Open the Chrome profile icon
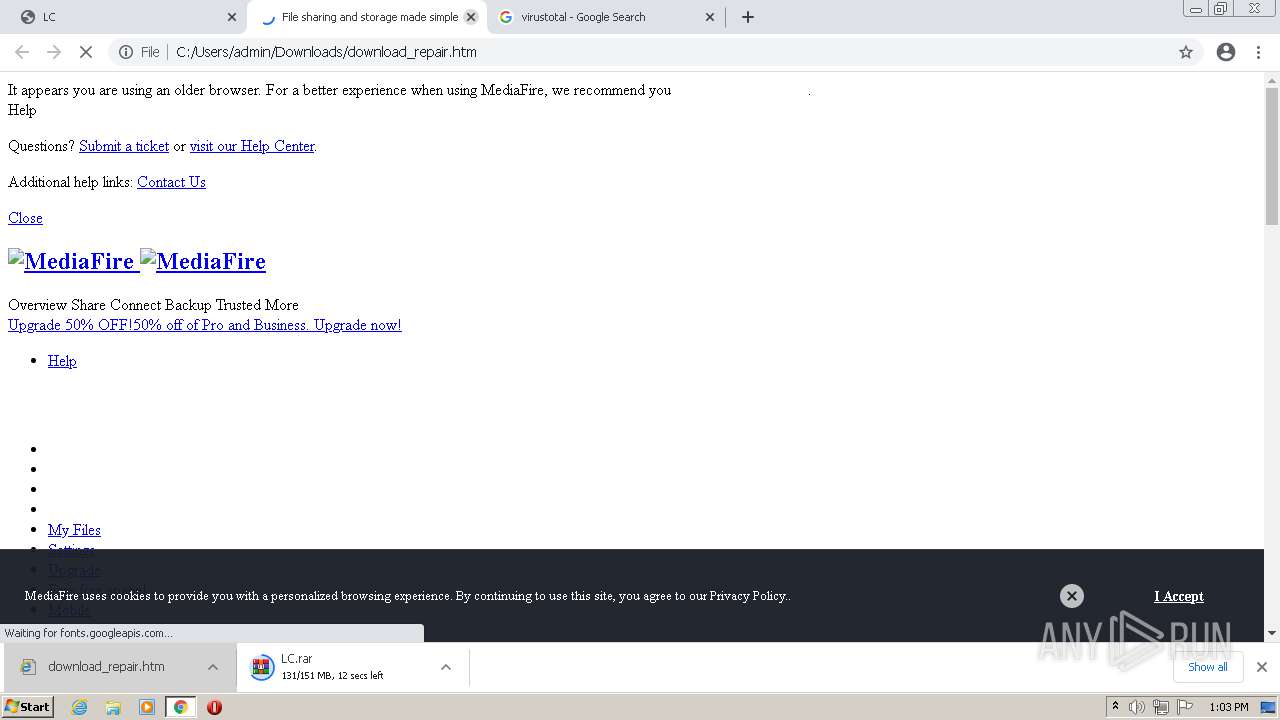This screenshot has width=1280, height=720. [1226, 52]
